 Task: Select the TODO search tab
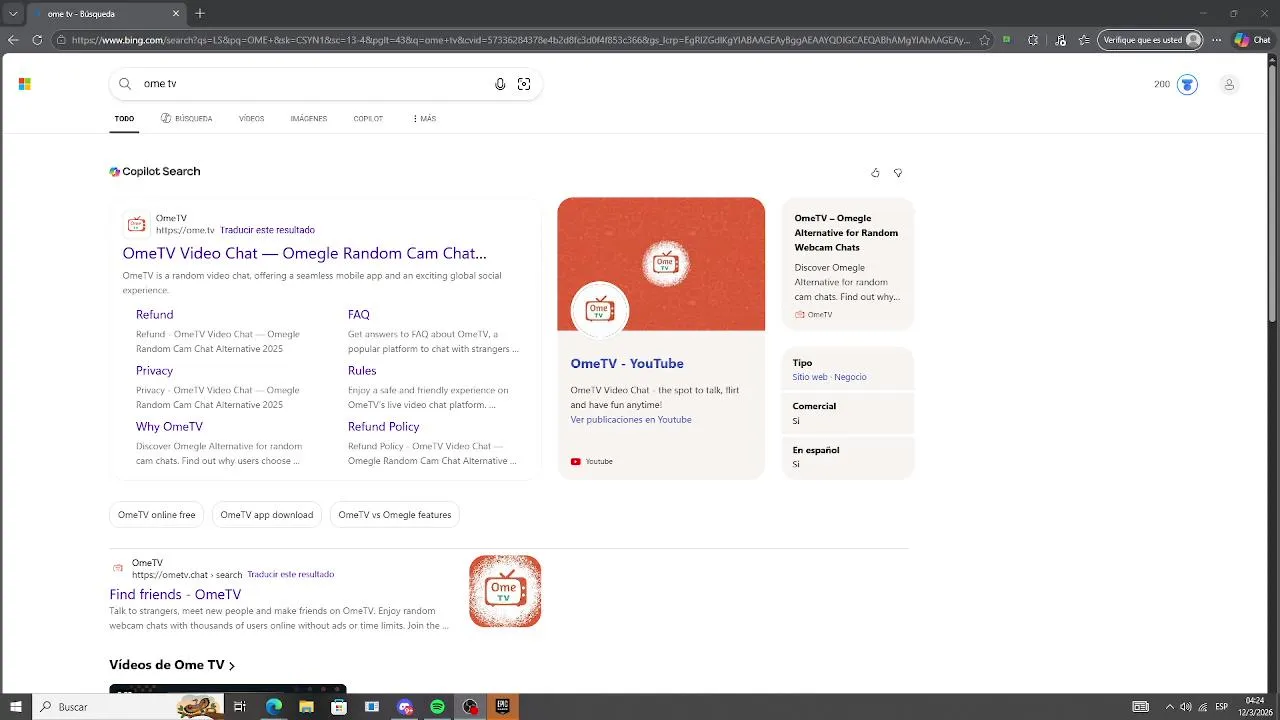(x=124, y=118)
